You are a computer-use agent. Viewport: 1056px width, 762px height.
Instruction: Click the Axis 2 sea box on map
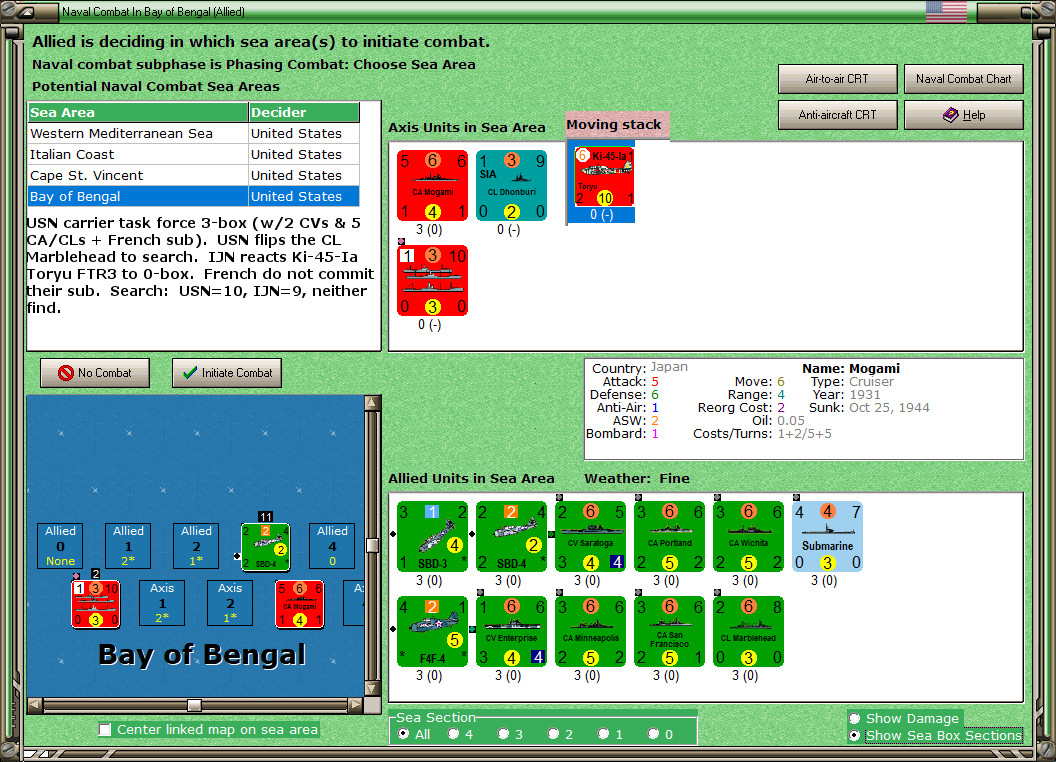pyautogui.click(x=230, y=602)
